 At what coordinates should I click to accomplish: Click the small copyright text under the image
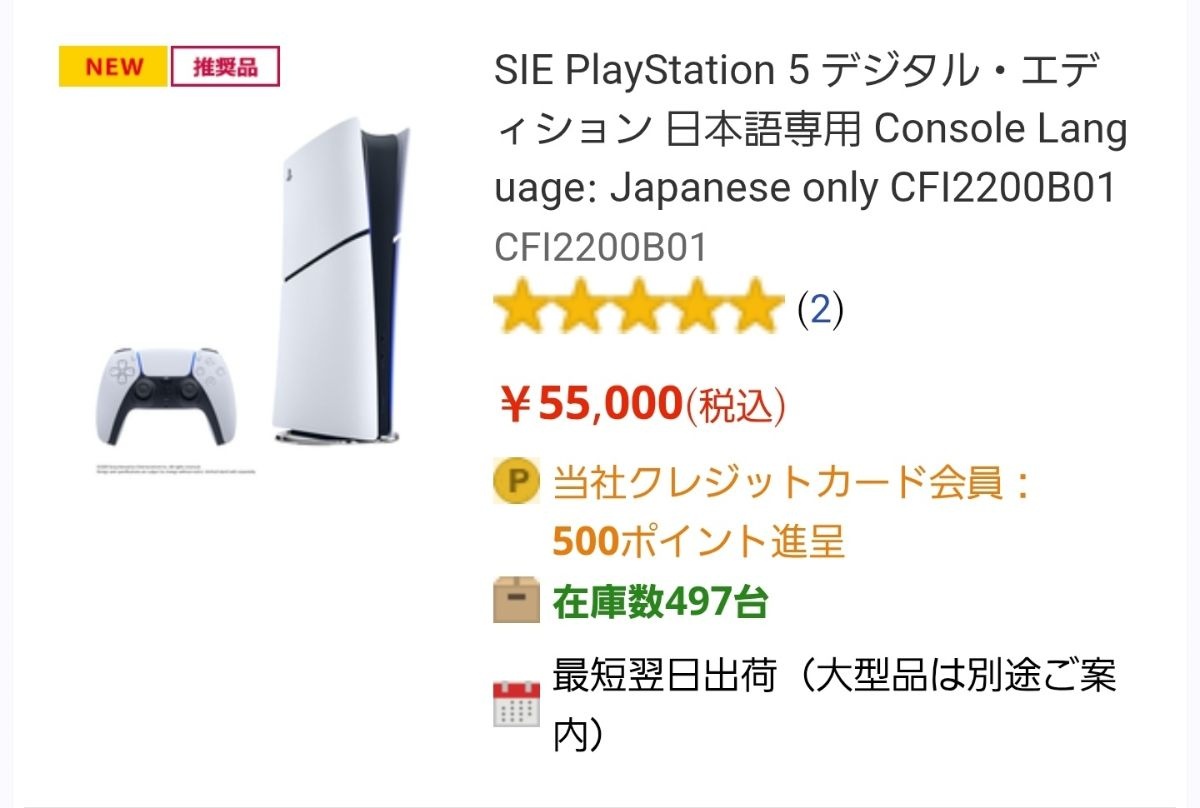point(175,468)
